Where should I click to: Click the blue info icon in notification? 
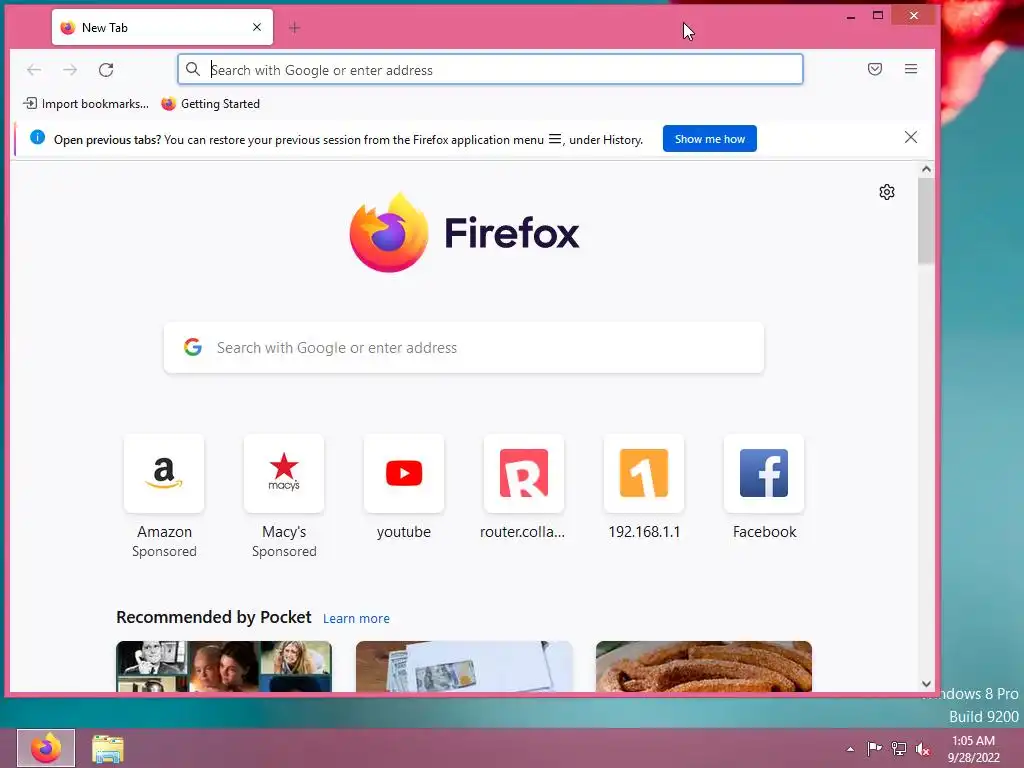click(x=37, y=137)
